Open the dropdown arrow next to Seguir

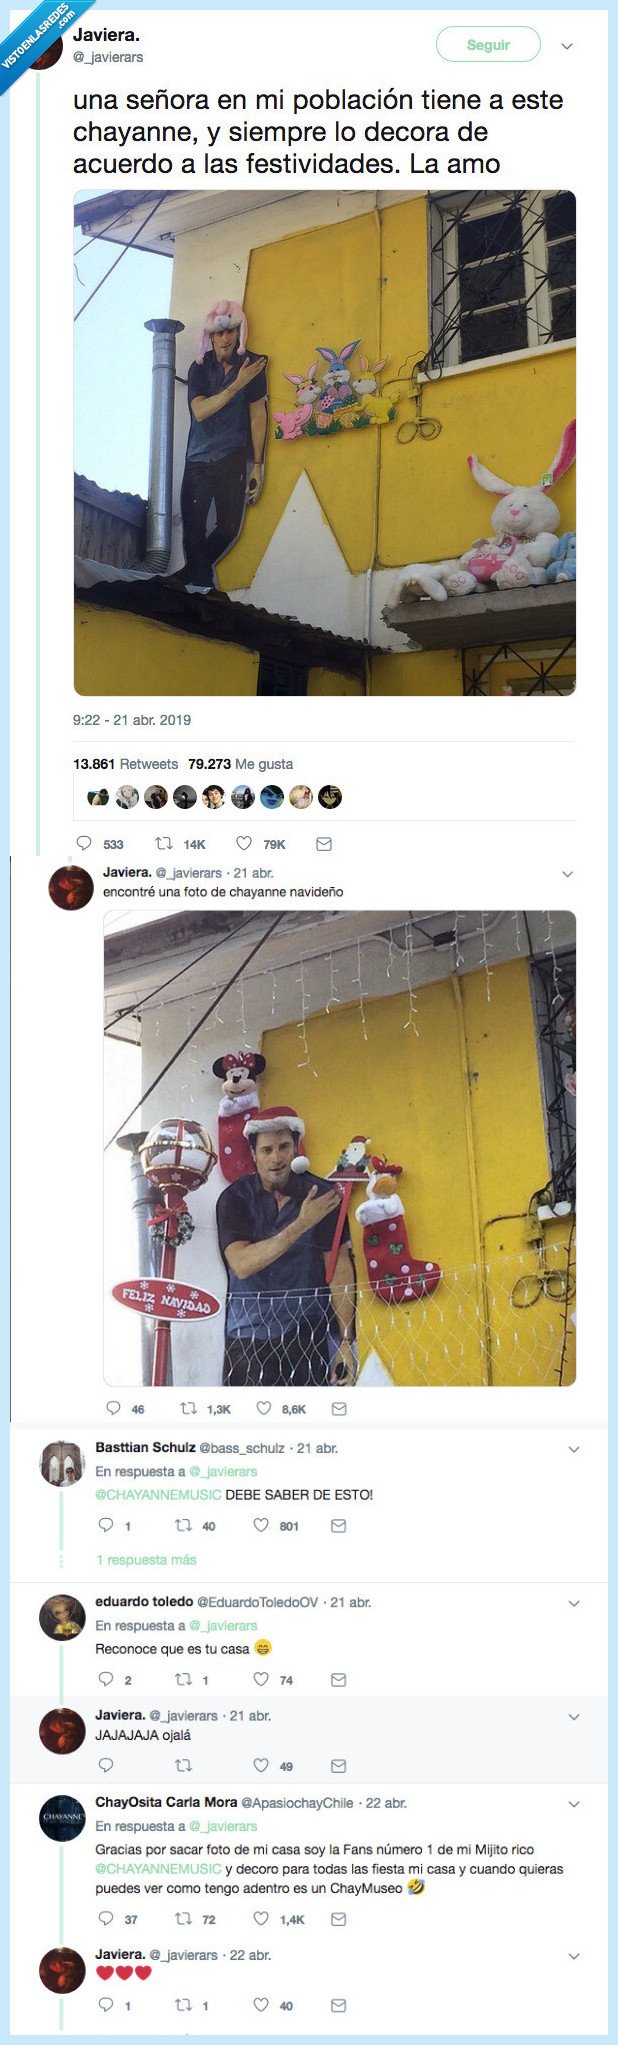[x=566, y=45]
